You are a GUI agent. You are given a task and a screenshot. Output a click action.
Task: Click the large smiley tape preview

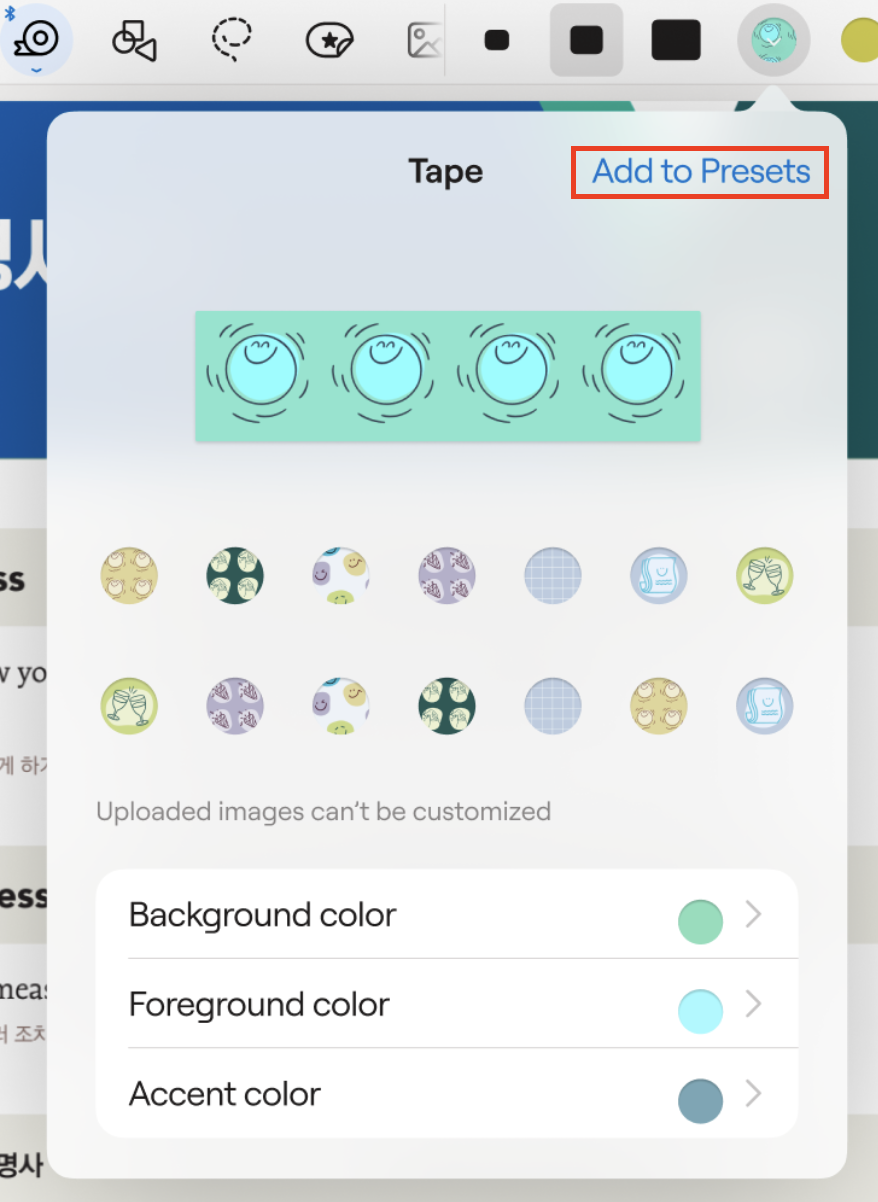(447, 375)
